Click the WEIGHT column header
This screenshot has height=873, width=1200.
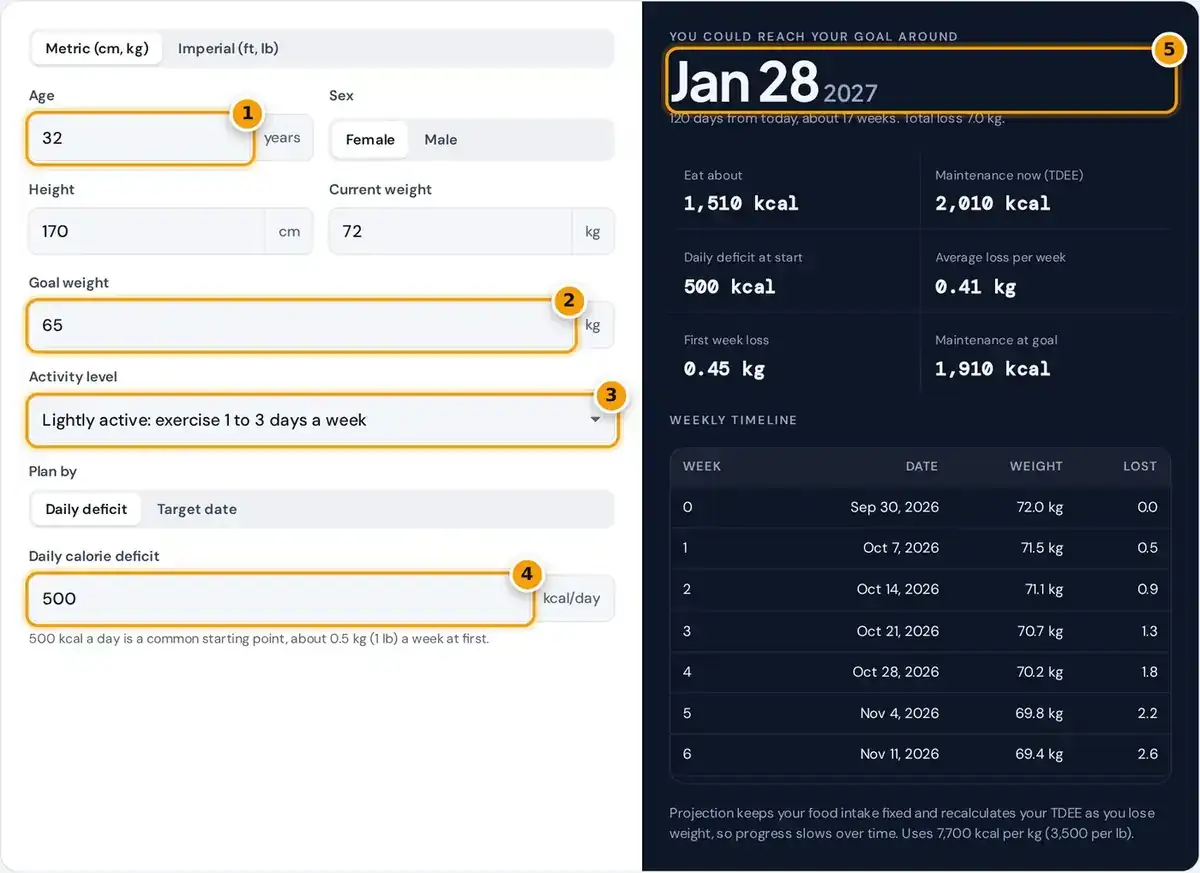tap(1036, 466)
